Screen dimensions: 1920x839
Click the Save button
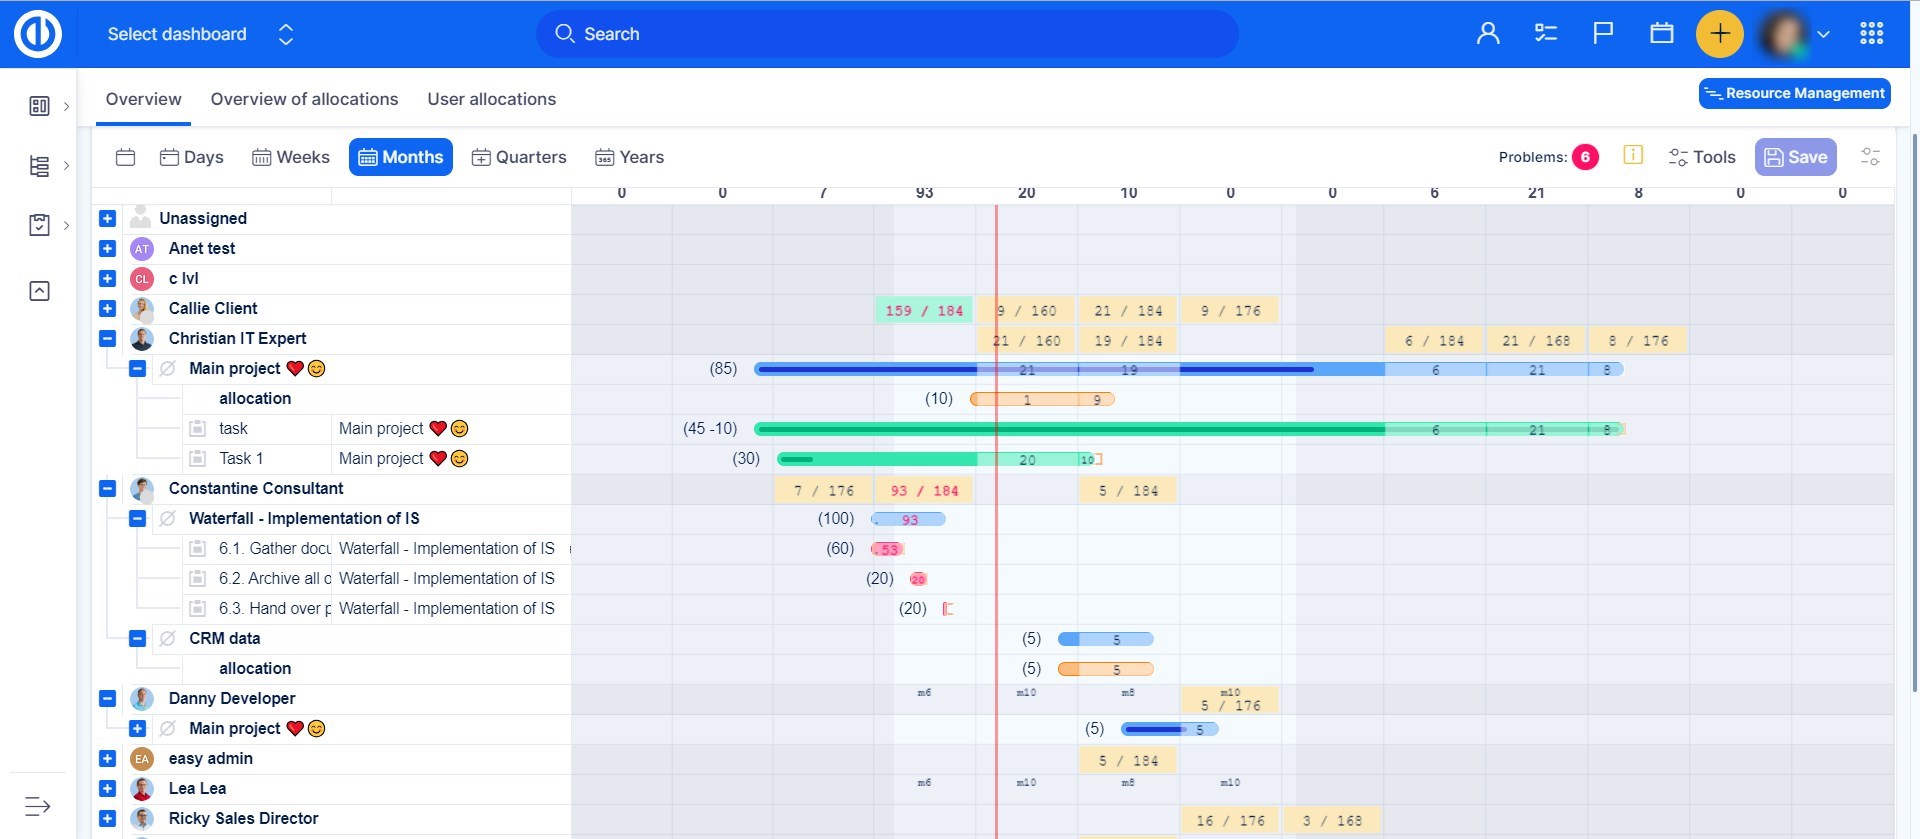1795,157
